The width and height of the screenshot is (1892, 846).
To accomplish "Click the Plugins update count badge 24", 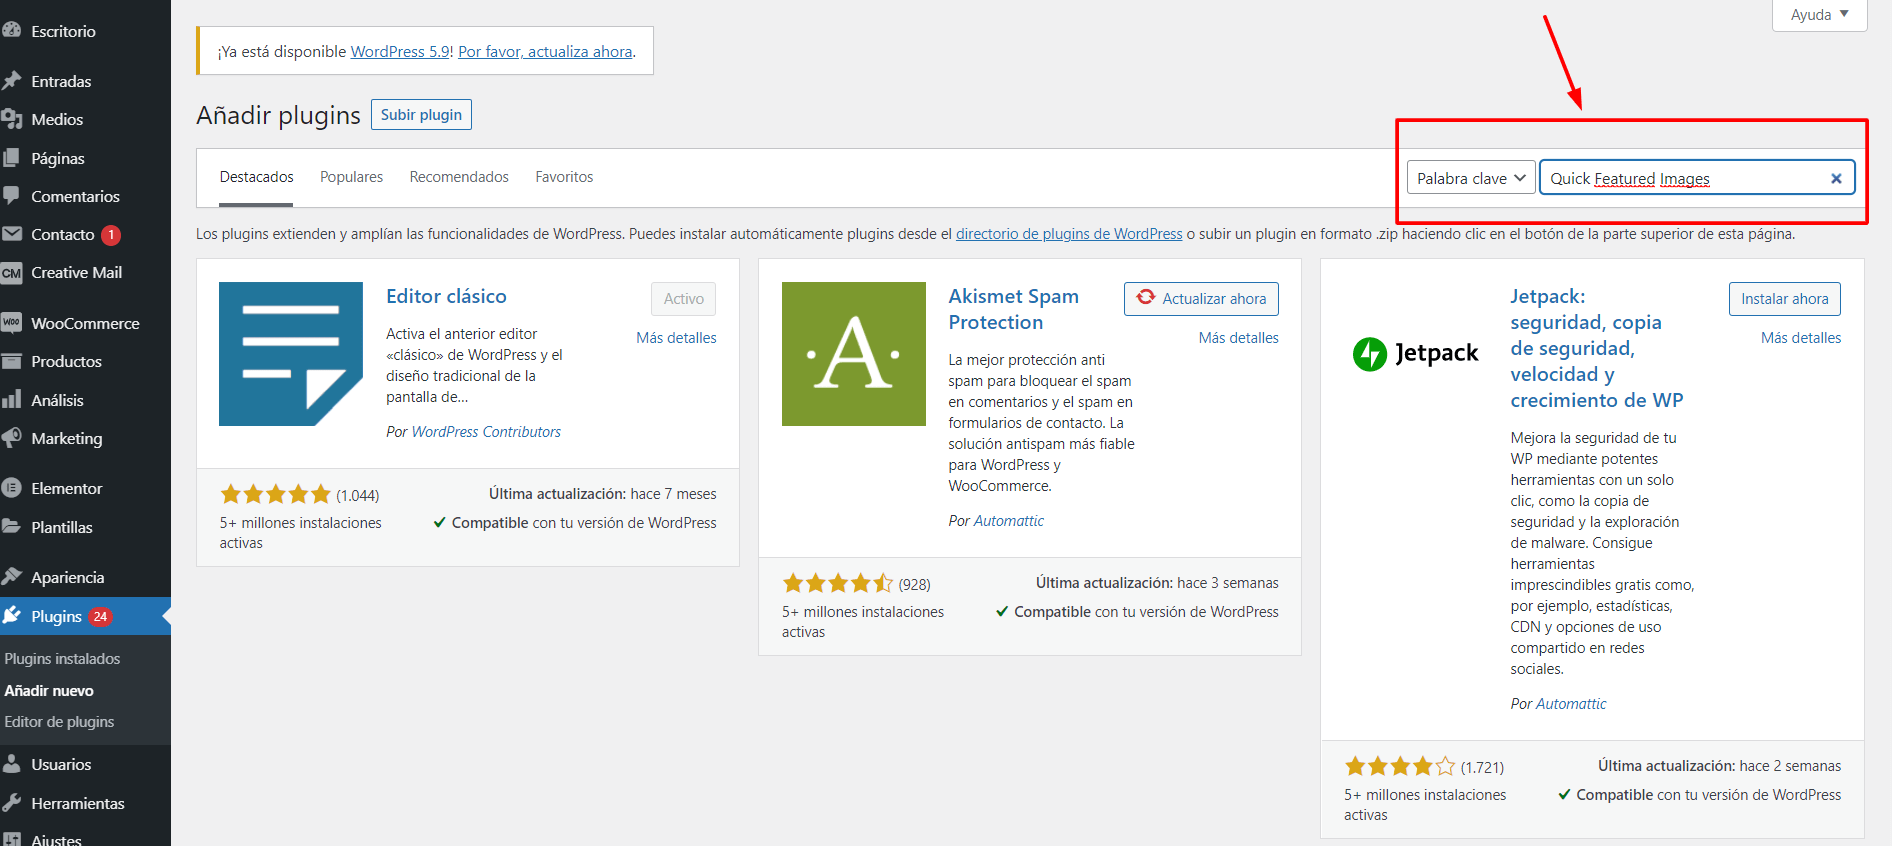I will pyautogui.click(x=100, y=617).
